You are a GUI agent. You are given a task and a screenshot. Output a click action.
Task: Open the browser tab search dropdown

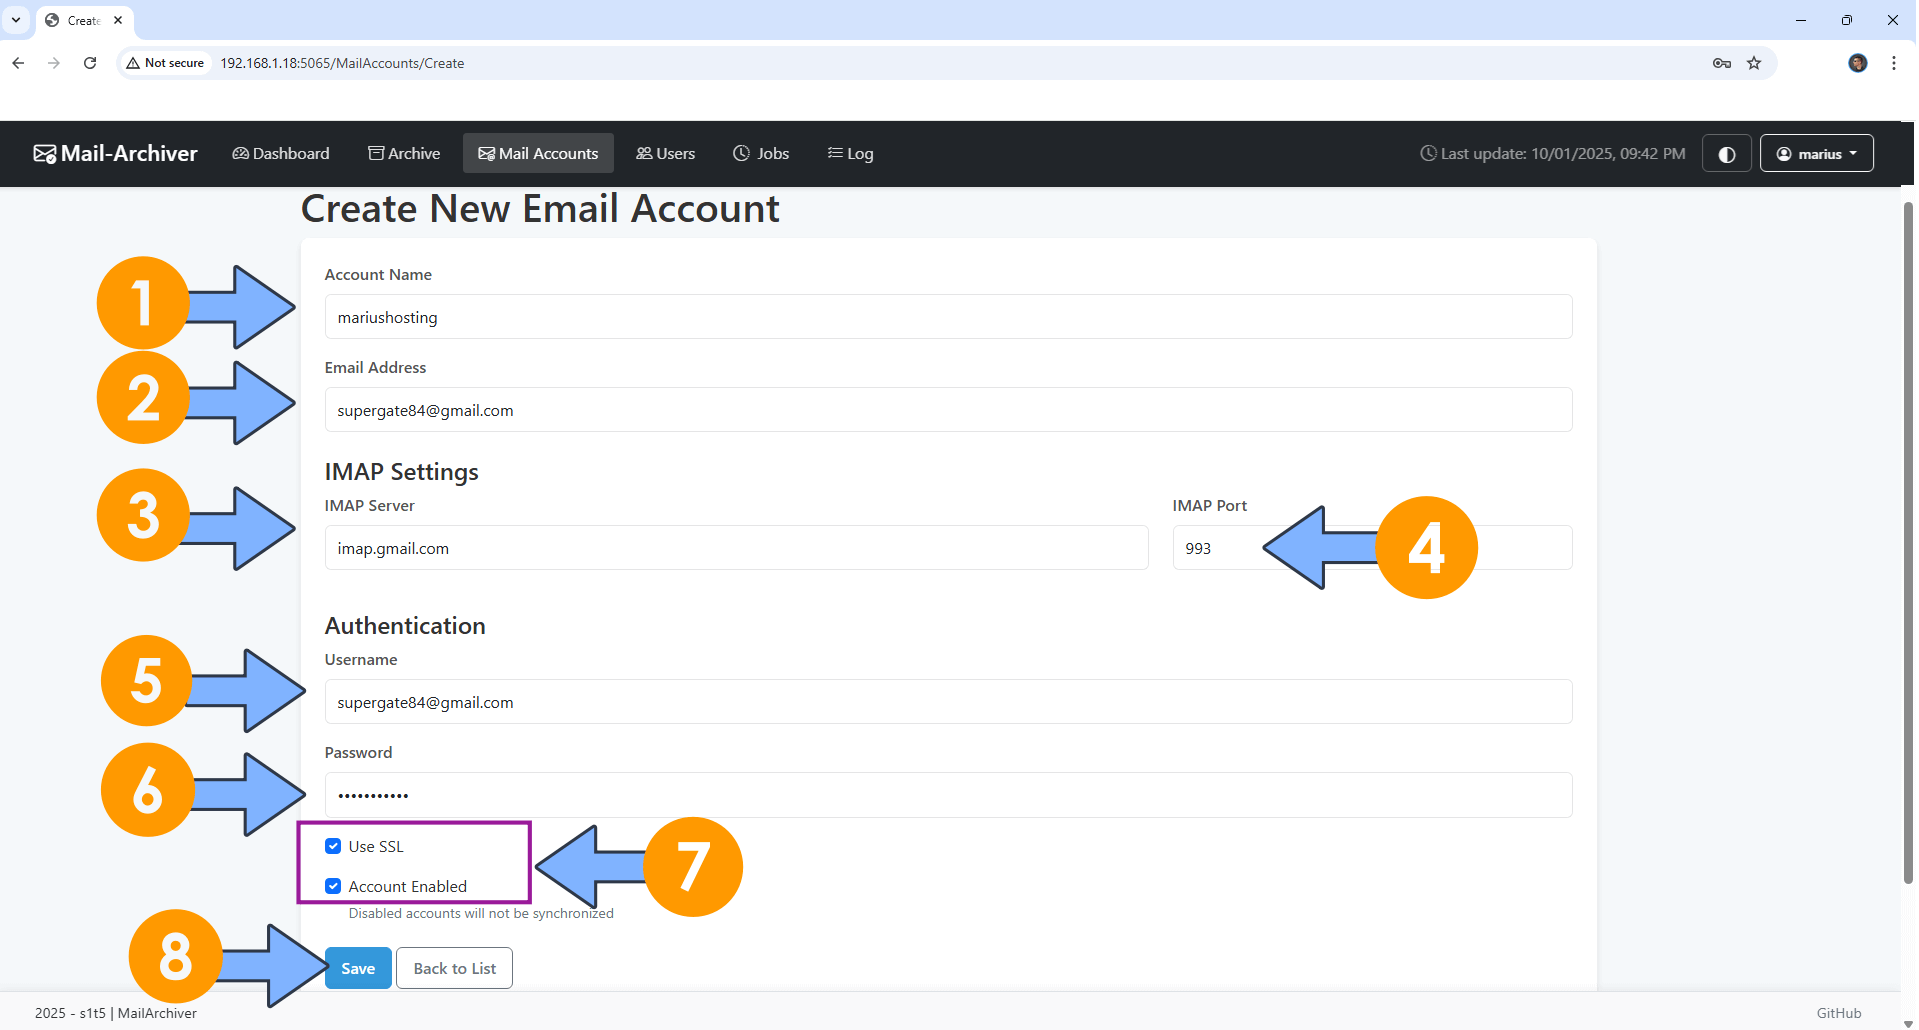16,20
